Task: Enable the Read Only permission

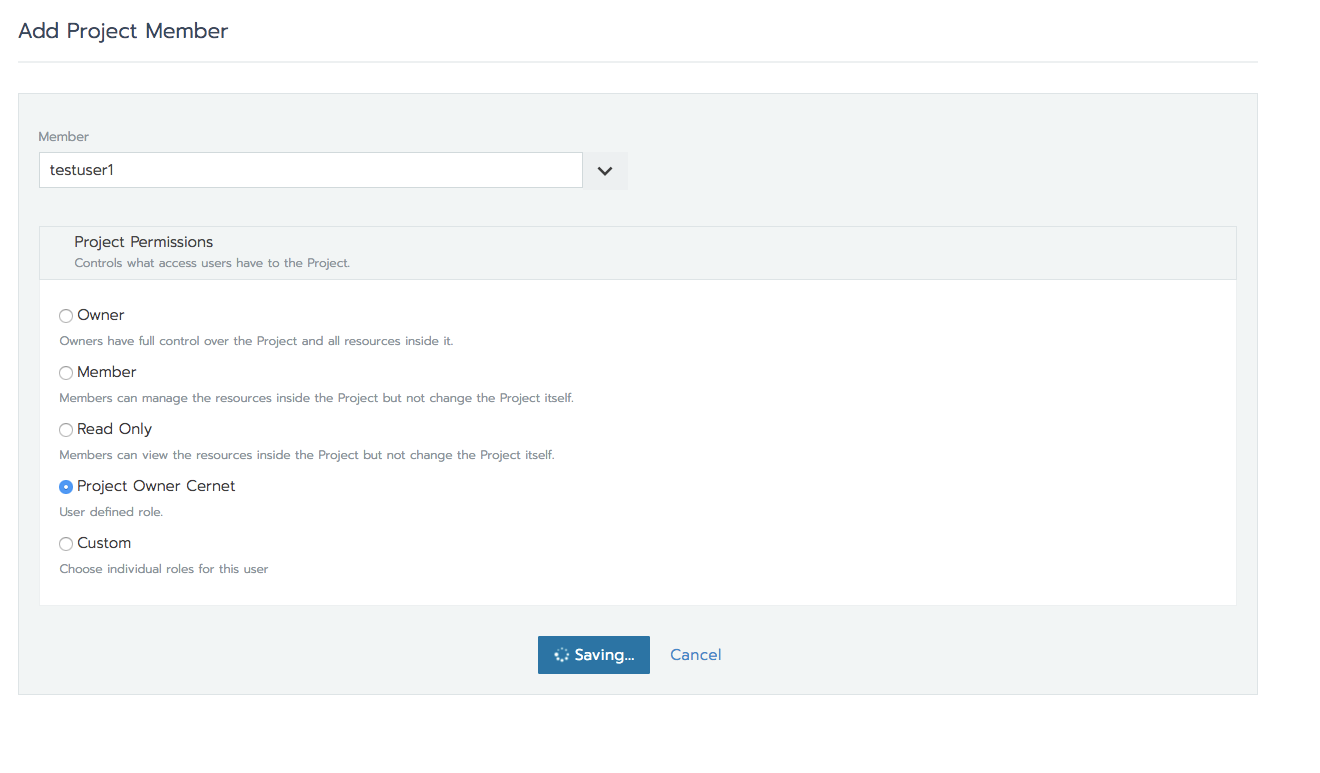Action: [x=65, y=429]
